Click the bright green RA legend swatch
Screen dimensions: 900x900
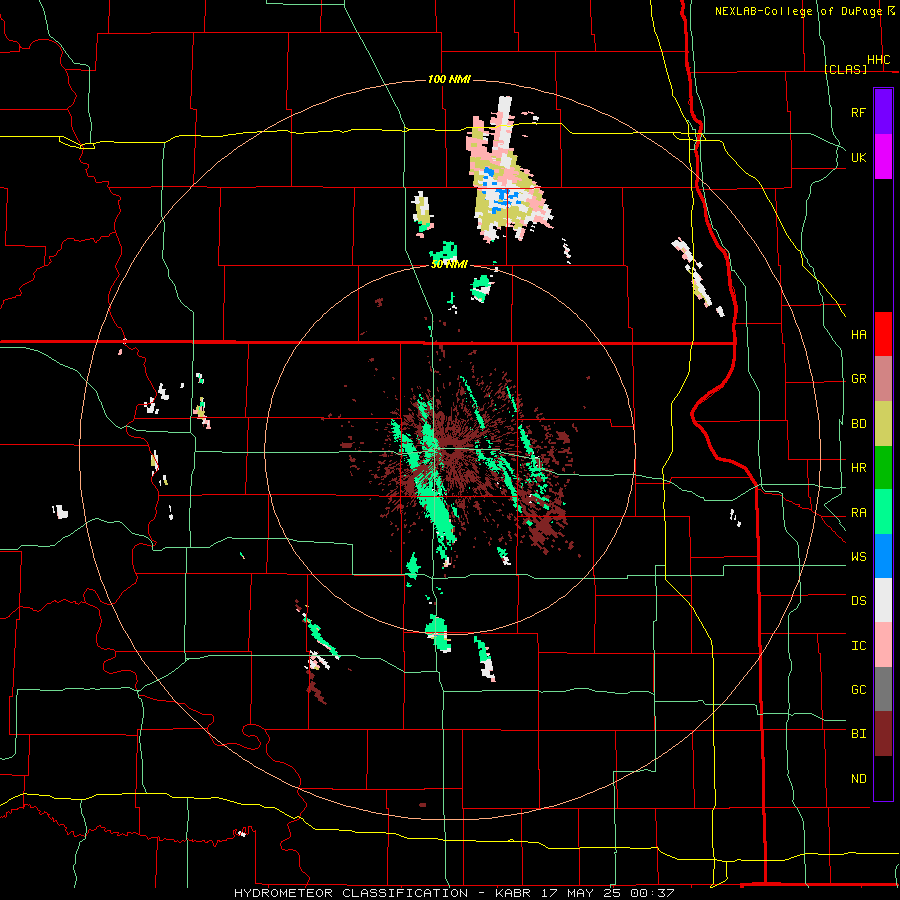tap(883, 512)
